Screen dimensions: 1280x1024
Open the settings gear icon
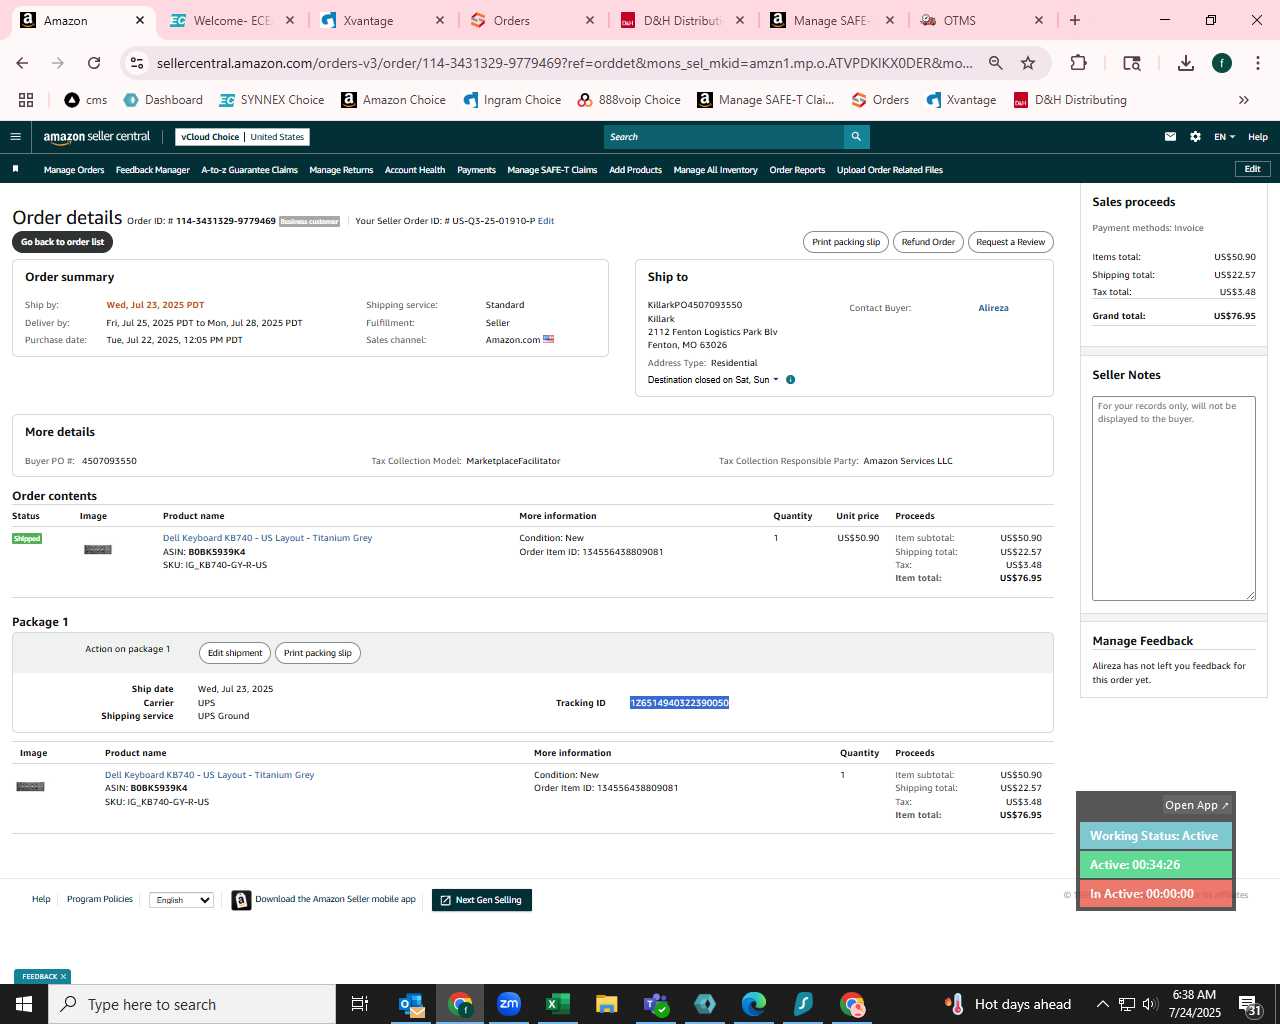pos(1195,137)
